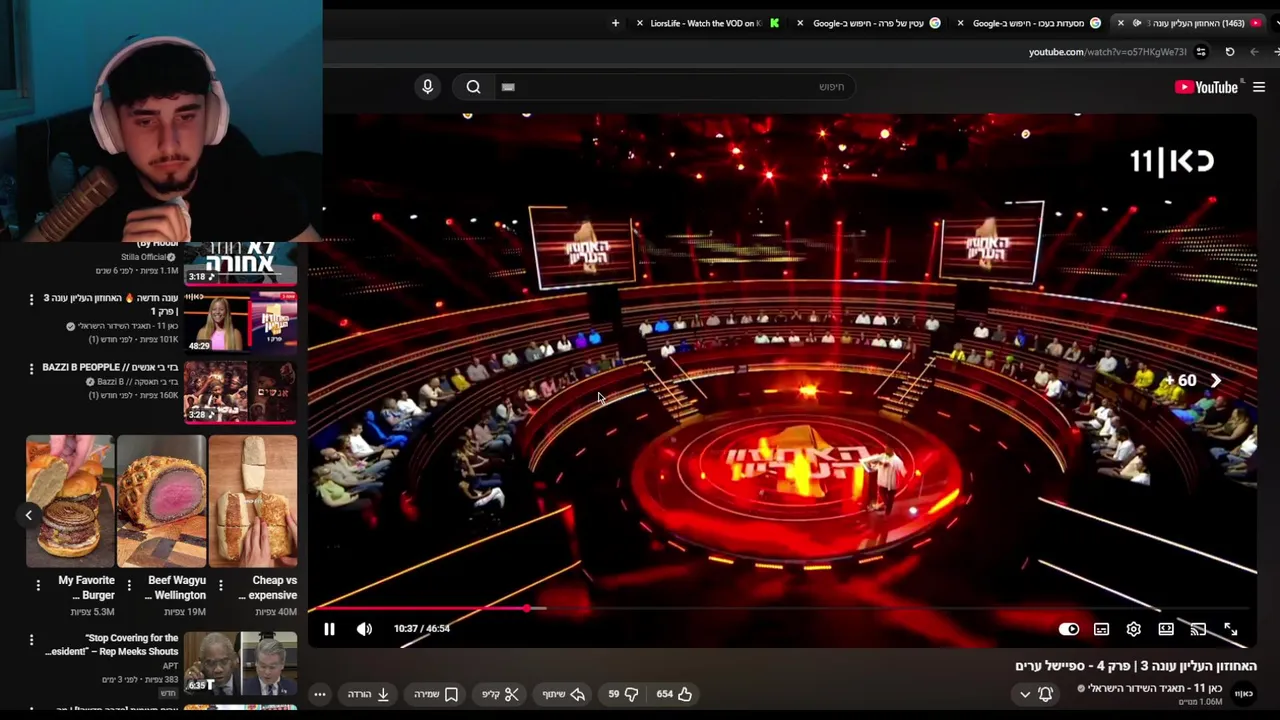Viewport: 1280px width, 720px height.
Task: Open site information icon in address bar
Action: tap(1201, 52)
